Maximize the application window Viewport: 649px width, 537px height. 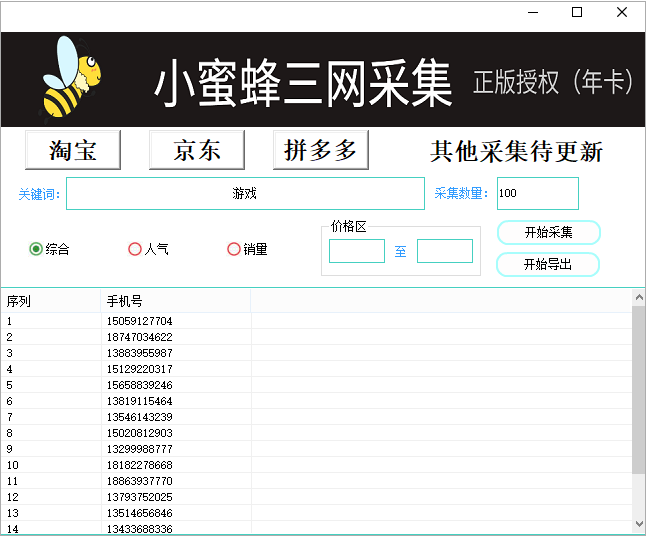tap(577, 13)
